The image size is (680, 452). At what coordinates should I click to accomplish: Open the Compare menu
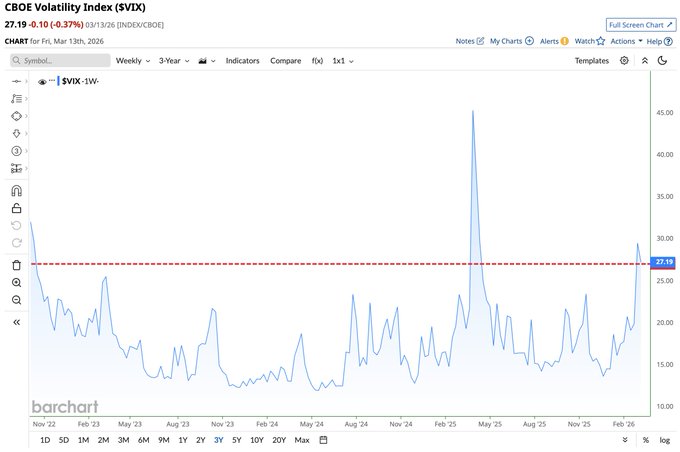tap(285, 61)
